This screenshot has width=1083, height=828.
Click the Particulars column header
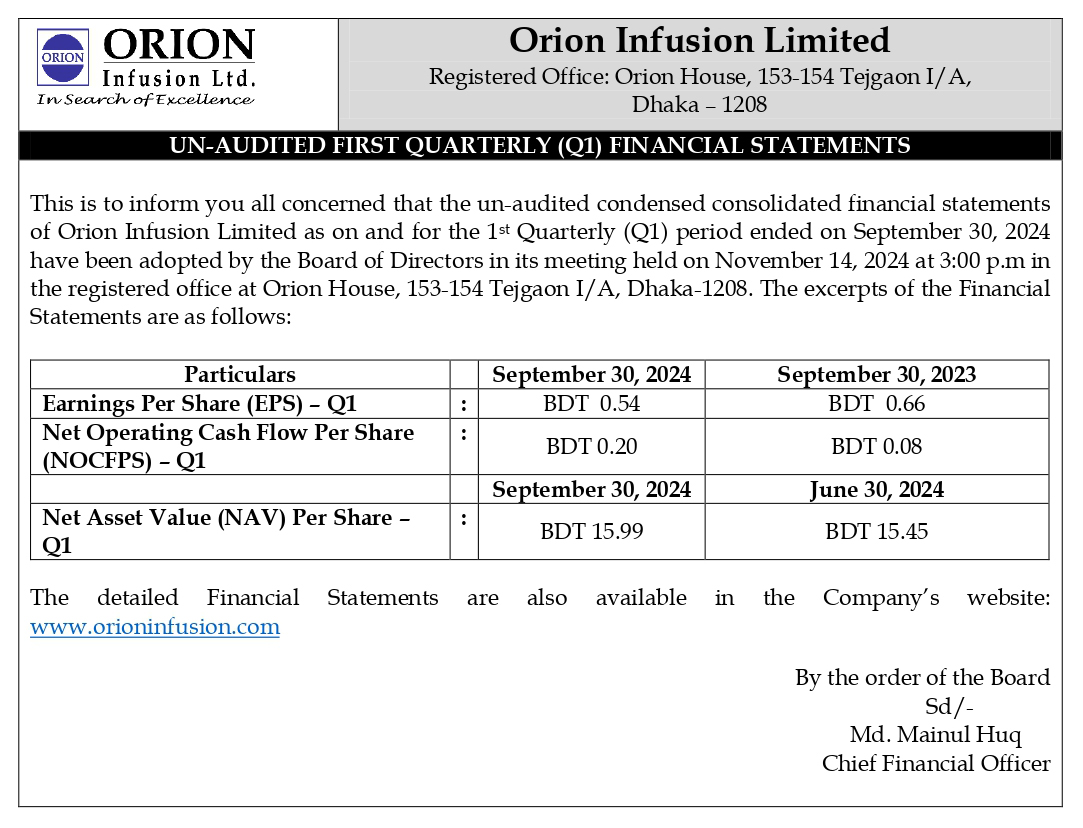click(240, 375)
